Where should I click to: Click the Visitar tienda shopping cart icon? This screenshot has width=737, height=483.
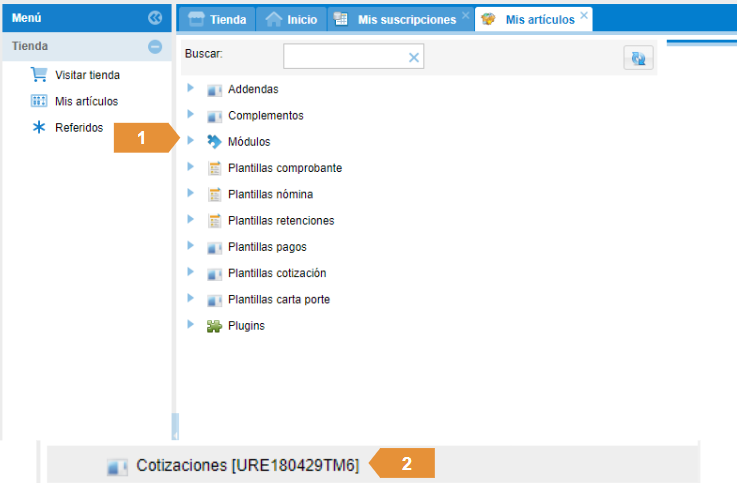tap(39, 75)
